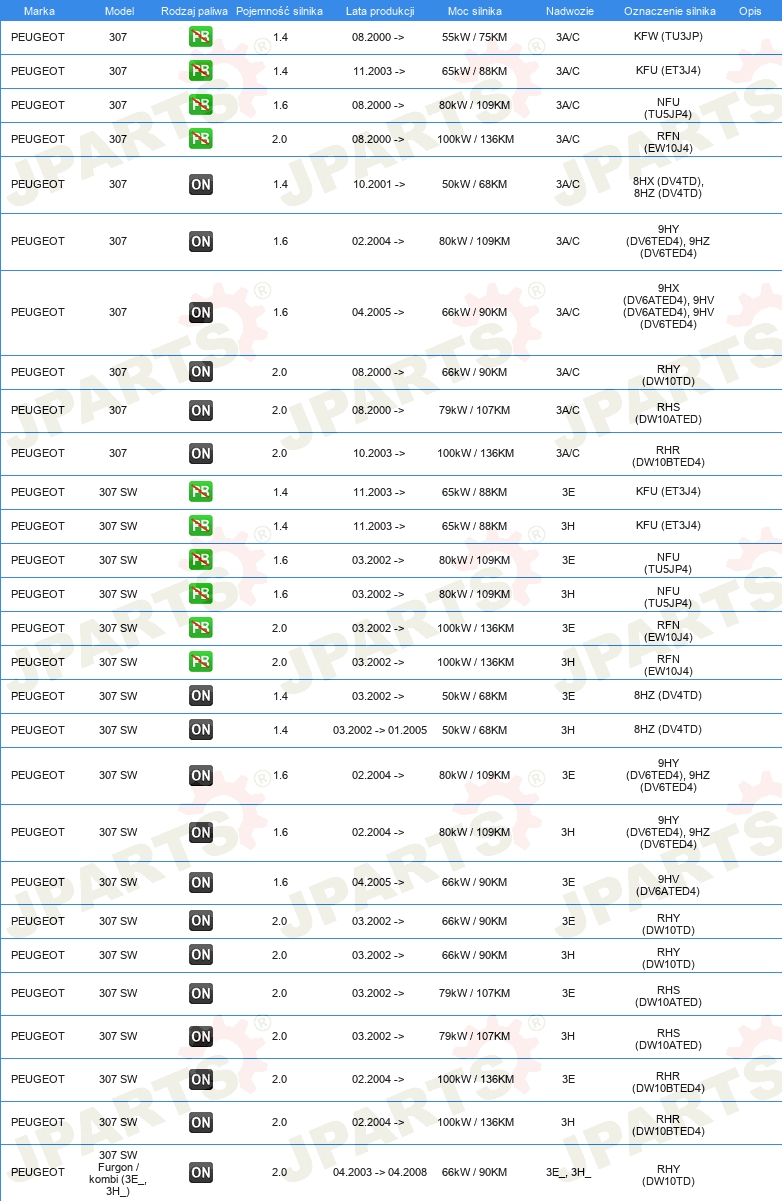Select the 9HV (DV6ATED4) cell in the 307 SW row
Screen dimensions: 782x1201
[668, 885]
